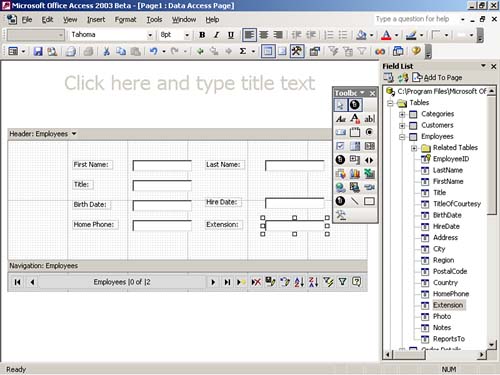Open the Properties sheet icon
Viewport: 500px width, 375px height.
pyautogui.click(x=314, y=51)
